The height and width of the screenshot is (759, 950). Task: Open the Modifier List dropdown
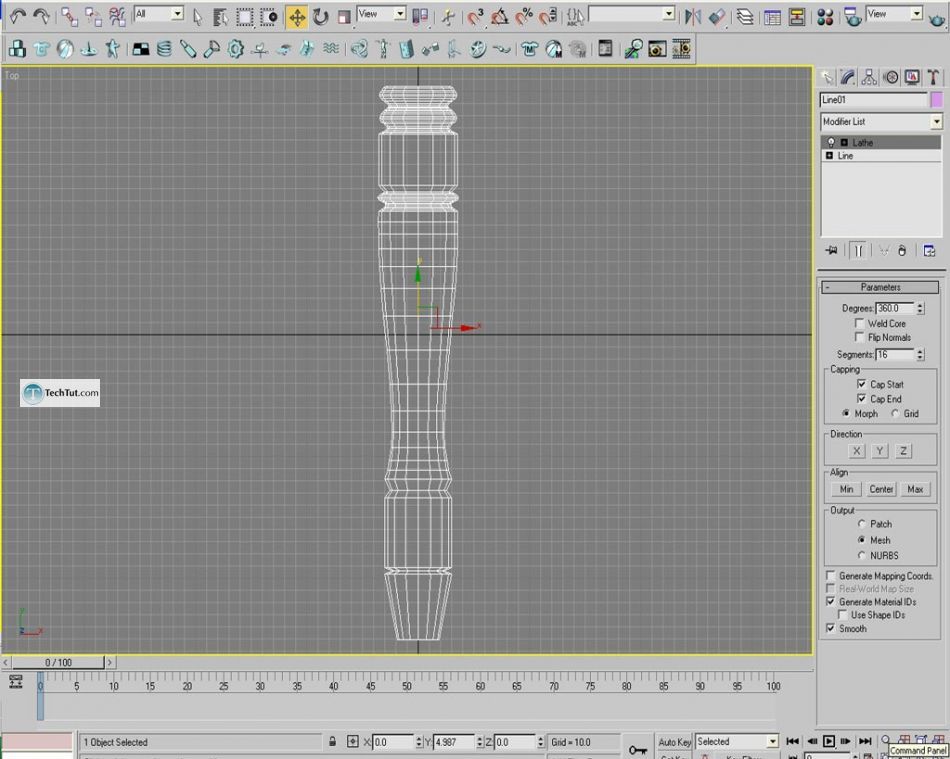936,122
